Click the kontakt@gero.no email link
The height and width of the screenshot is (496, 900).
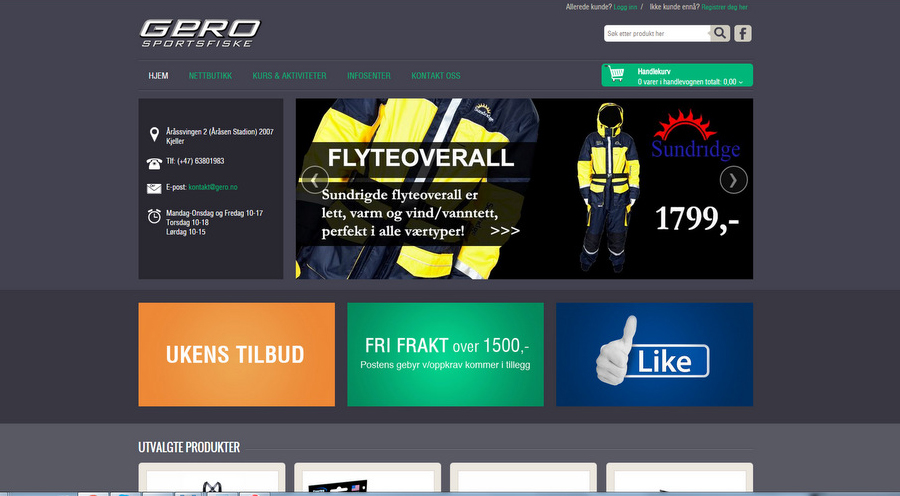click(213, 187)
